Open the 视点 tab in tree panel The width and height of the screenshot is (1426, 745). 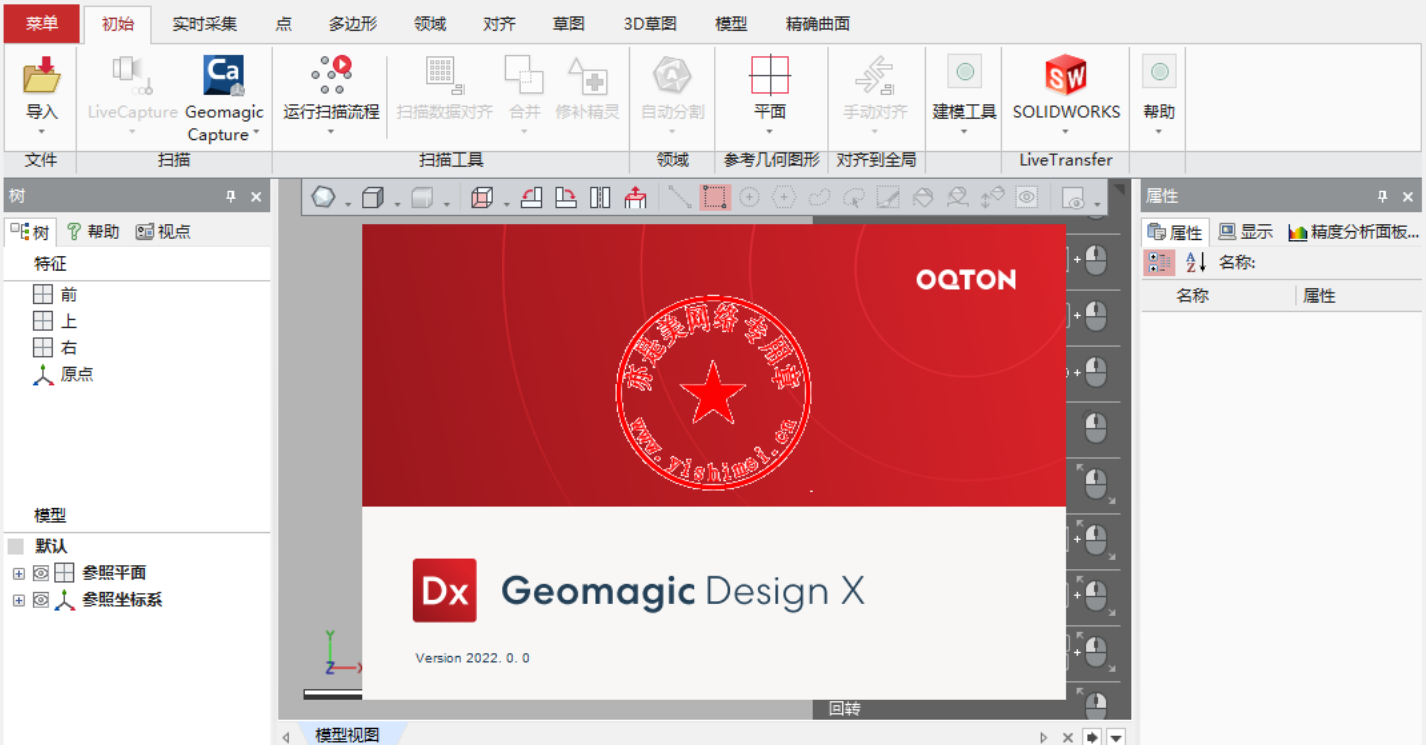pos(163,232)
